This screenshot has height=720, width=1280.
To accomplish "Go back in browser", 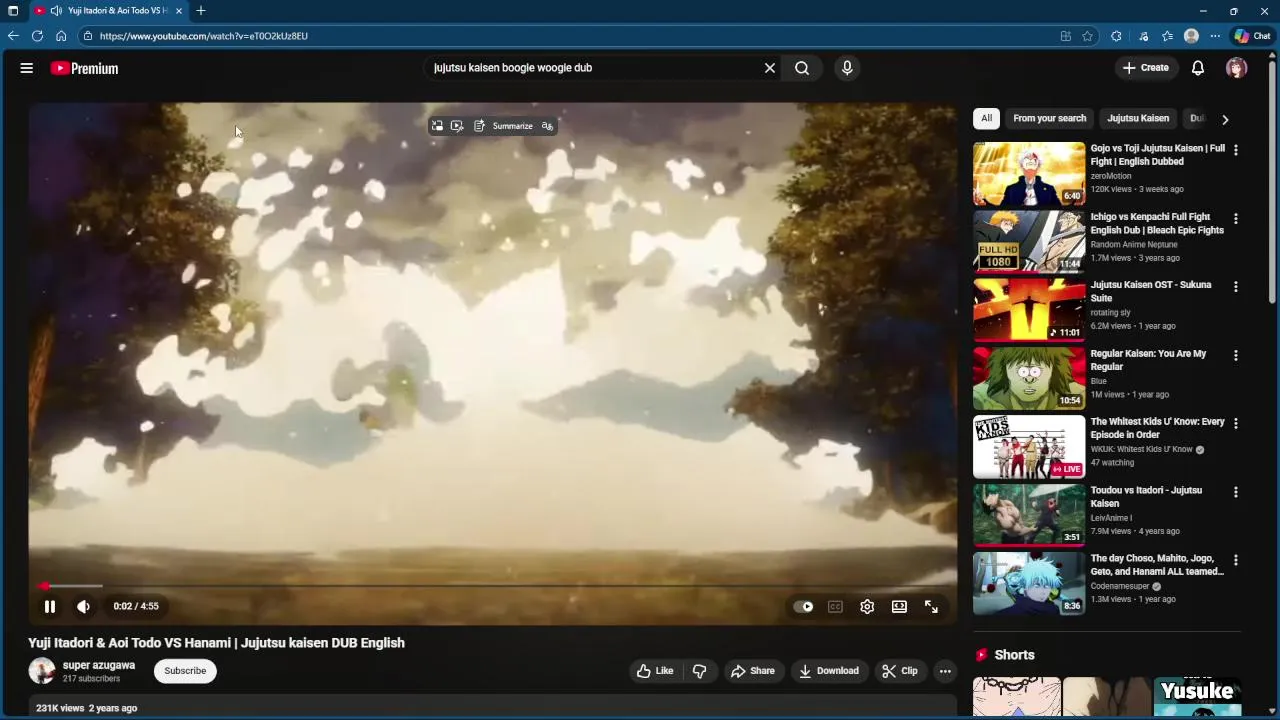I will (x=13, y=36).
